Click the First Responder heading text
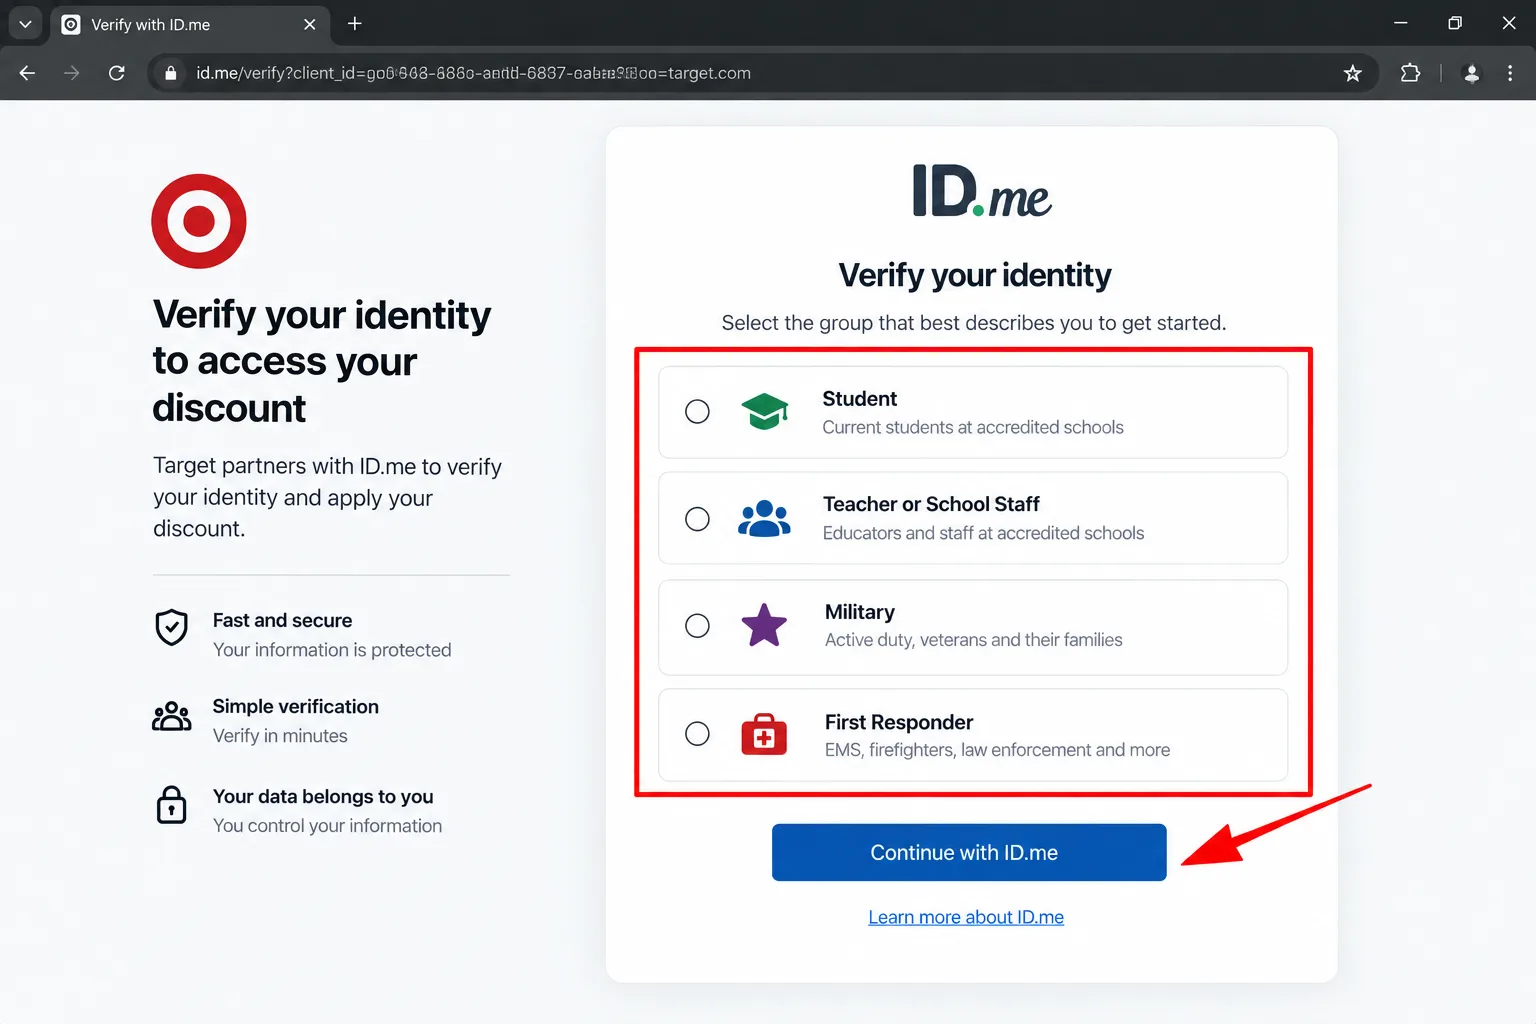The image size is (1536, 1024). (899, 722)
